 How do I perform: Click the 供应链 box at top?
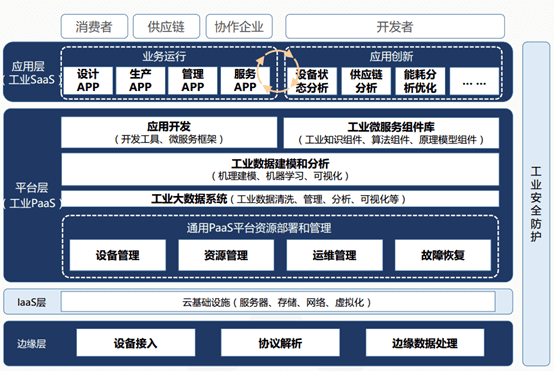166,26
